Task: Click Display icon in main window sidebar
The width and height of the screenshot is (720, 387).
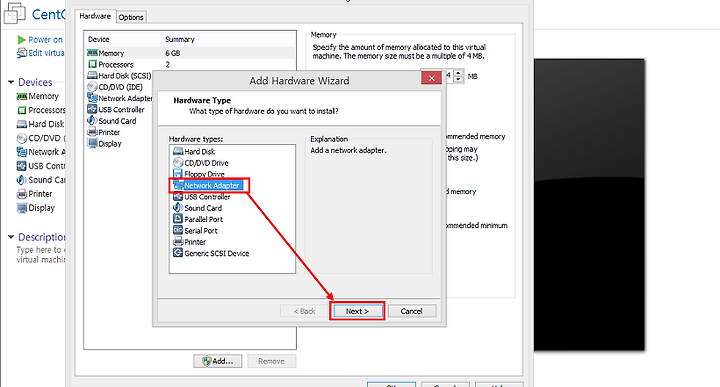Action: tap(22, 208)
